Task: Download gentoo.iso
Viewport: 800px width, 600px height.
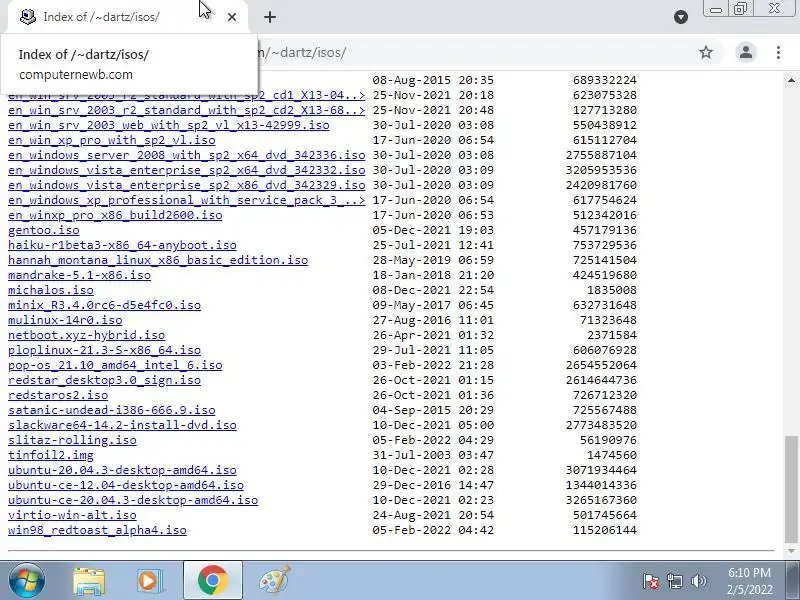Action: click(x=44, y=230)
